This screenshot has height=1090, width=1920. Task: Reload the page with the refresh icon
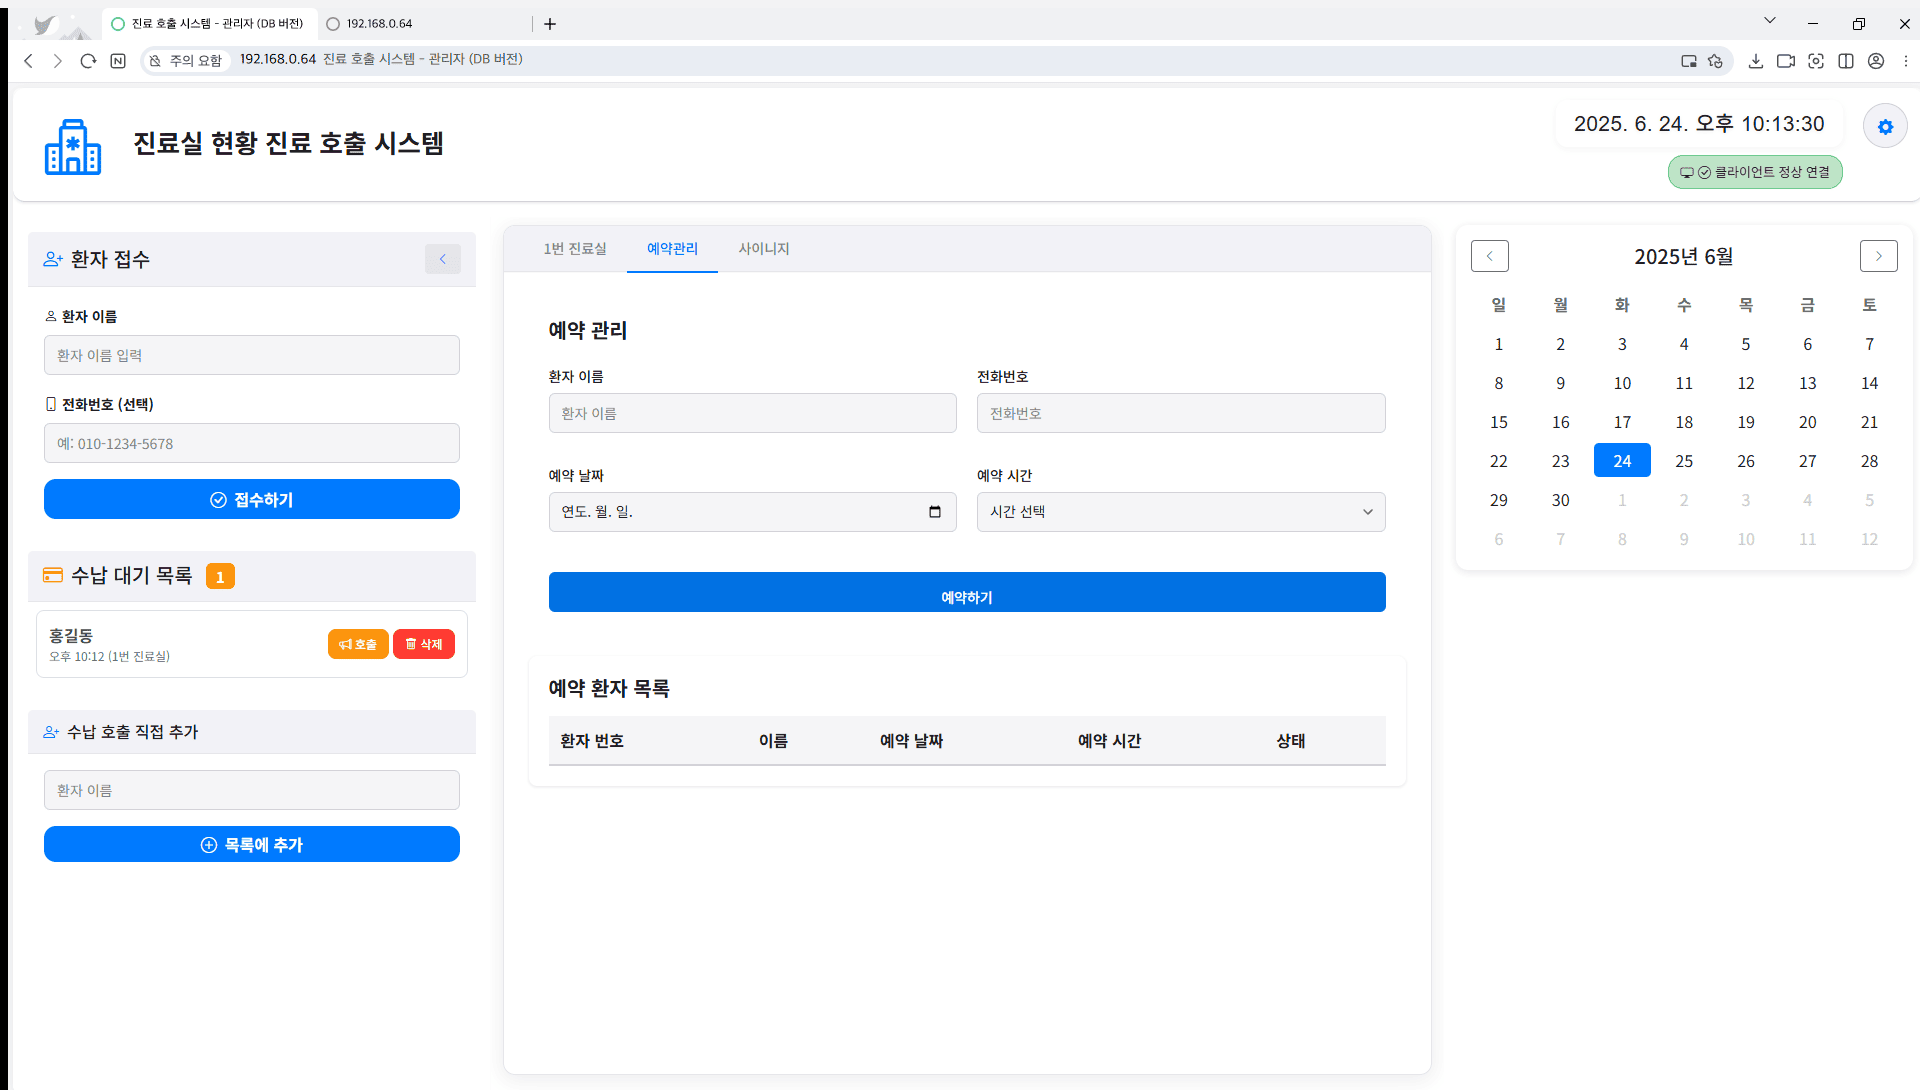[88, 61]
